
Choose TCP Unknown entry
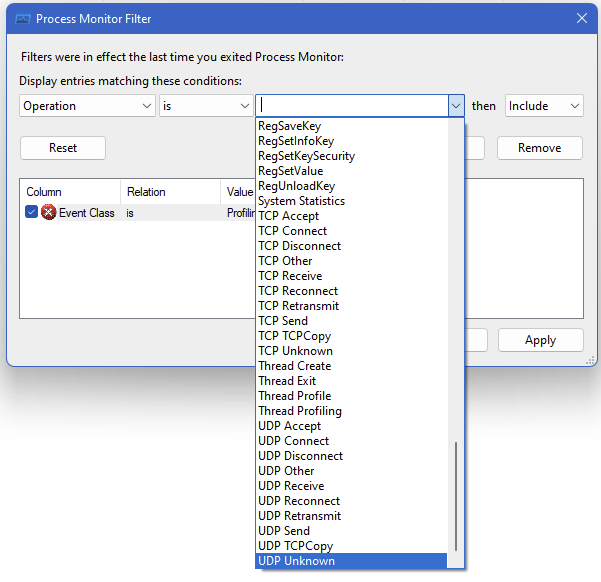[351, 350]
